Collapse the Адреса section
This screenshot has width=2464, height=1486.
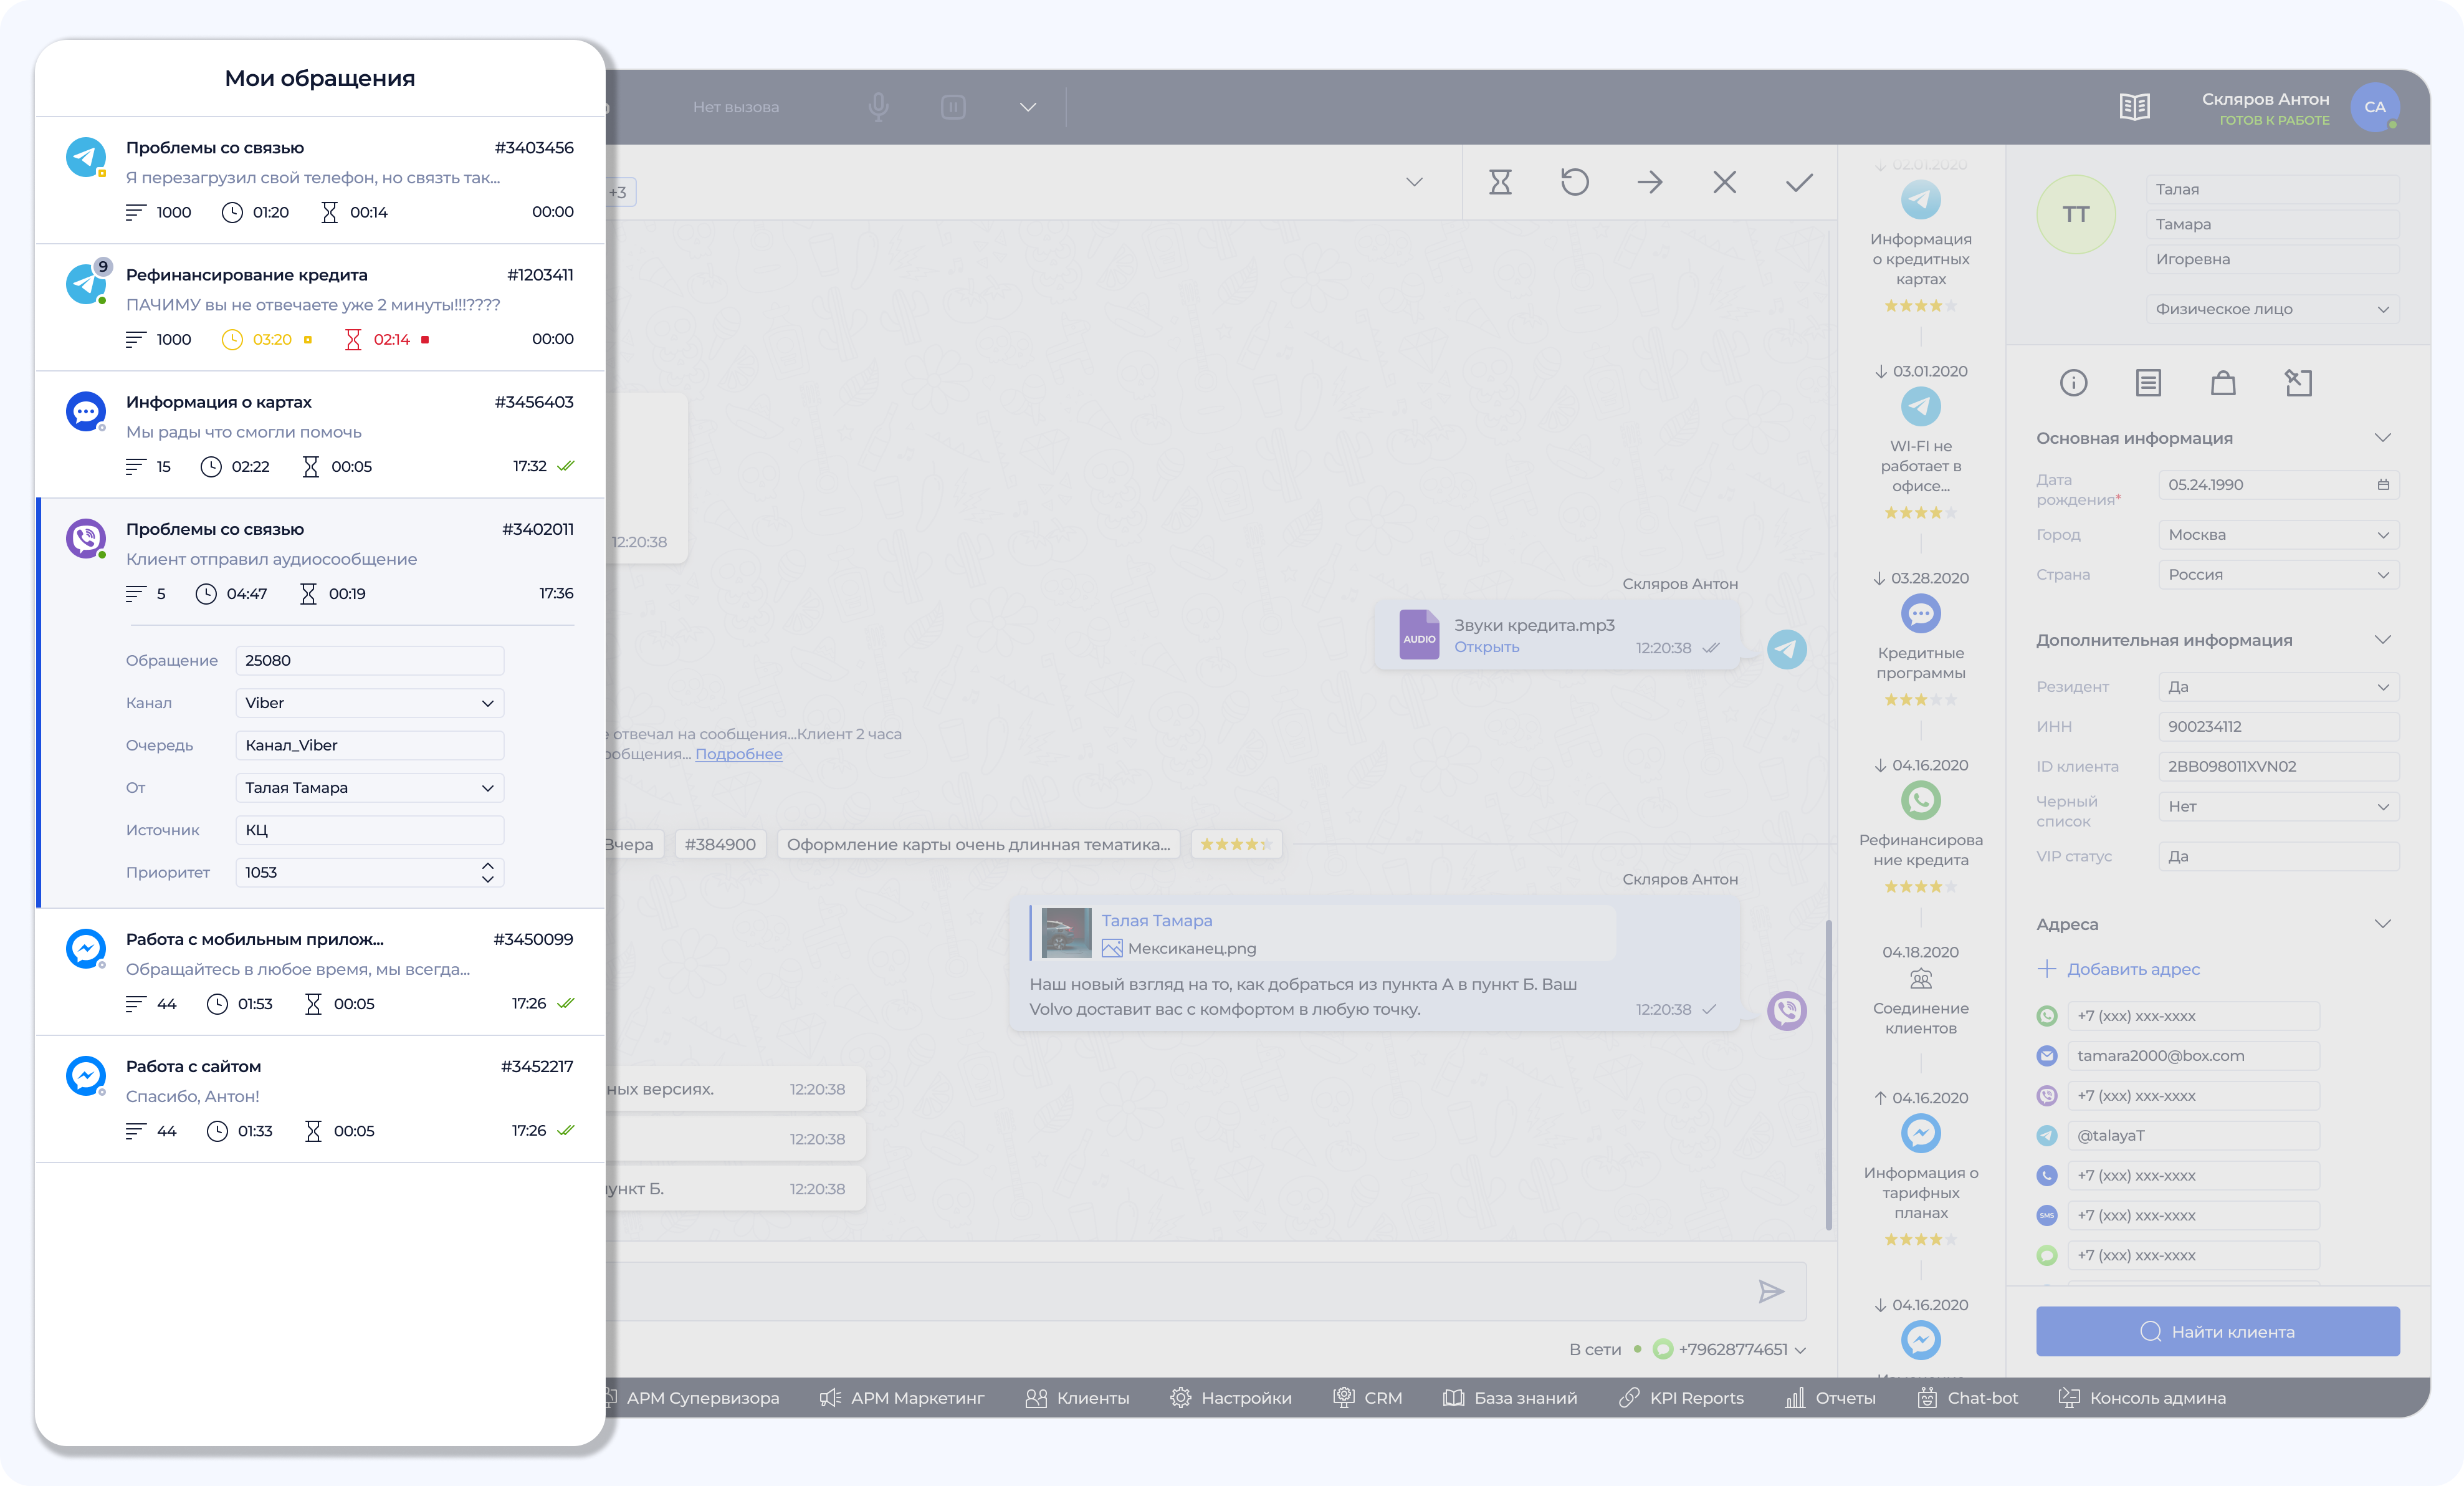(2382, 924)
